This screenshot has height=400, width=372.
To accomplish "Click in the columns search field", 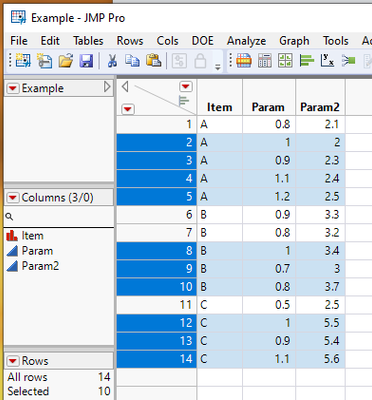I will tap(59, 217).
